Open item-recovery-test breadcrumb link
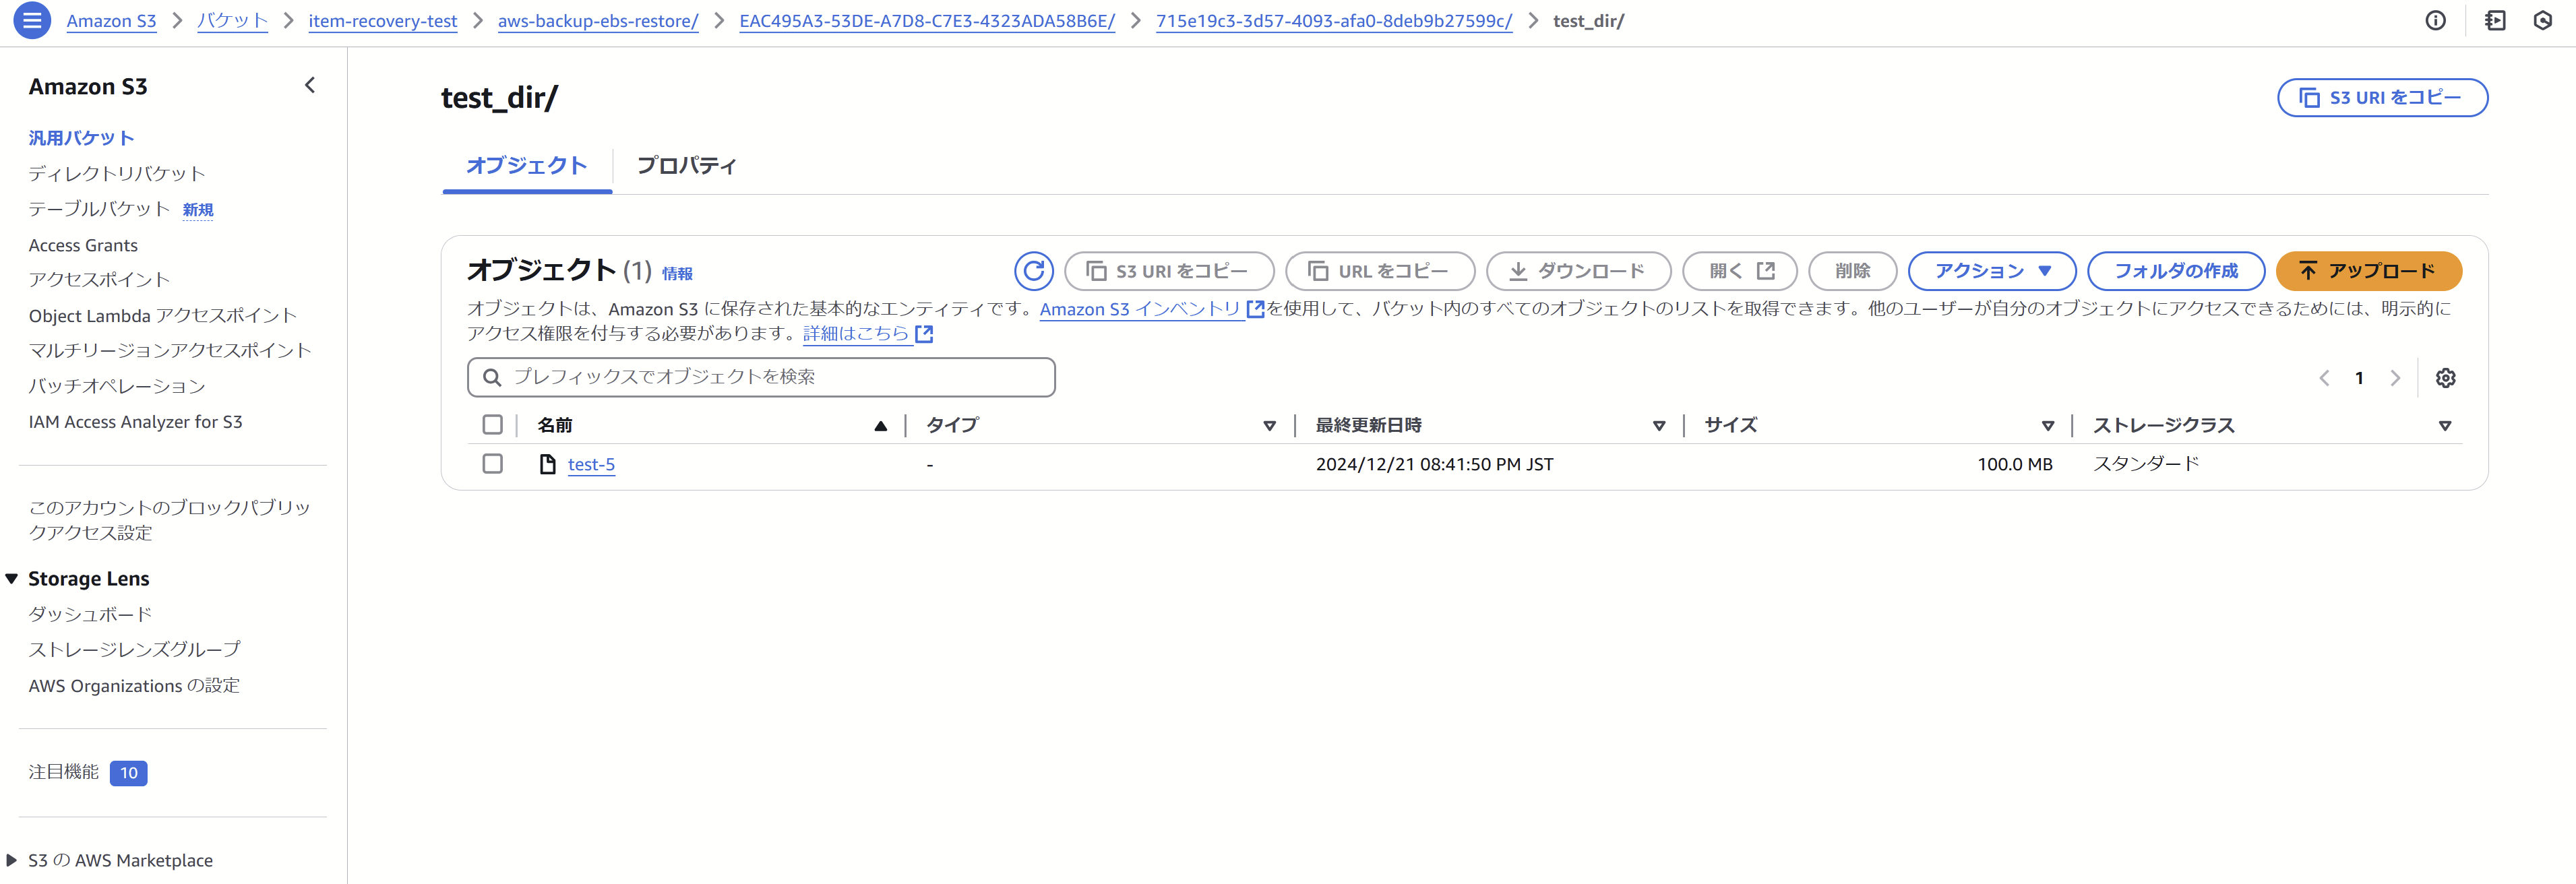The width and height of the screenshot is (2576, 884). [x=382, y=21]
